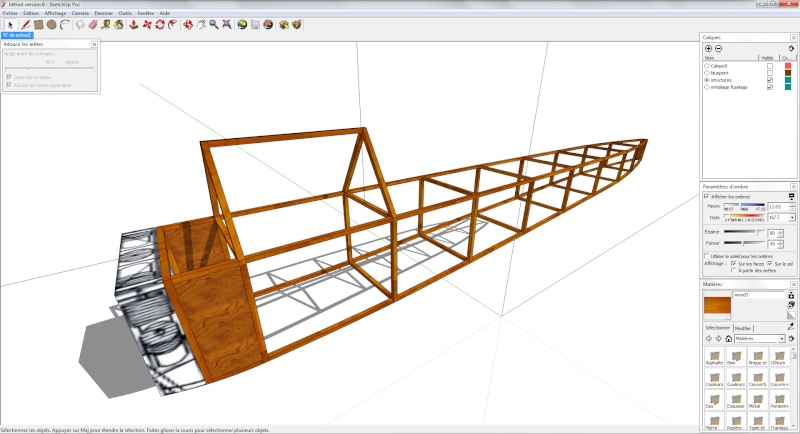Select the Arc drawing tool
This screenshot has height=434, width=800.
coord(65,24)
